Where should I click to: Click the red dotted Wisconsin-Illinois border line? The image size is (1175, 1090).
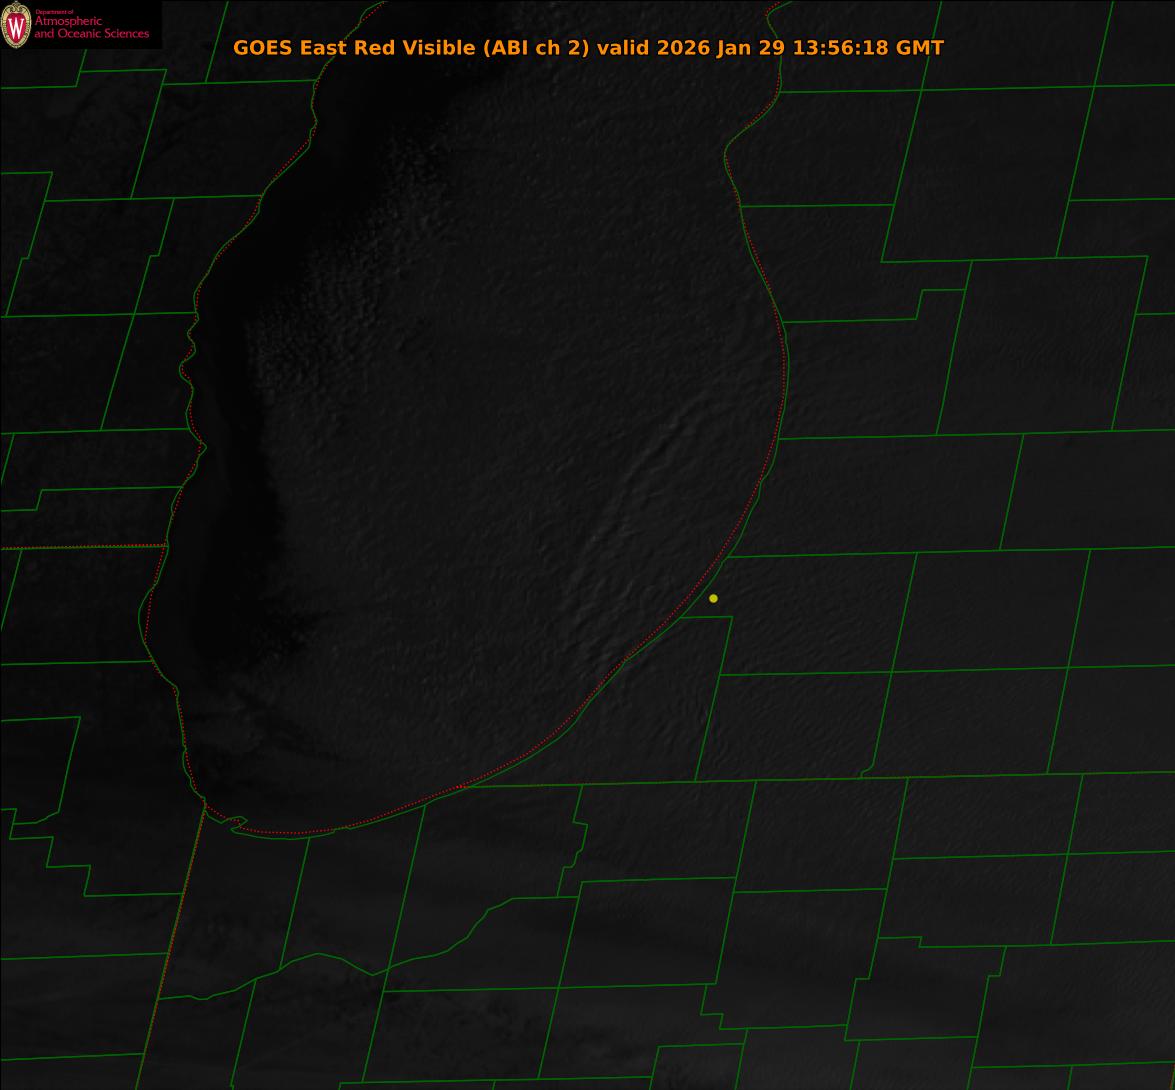(80, 546)
